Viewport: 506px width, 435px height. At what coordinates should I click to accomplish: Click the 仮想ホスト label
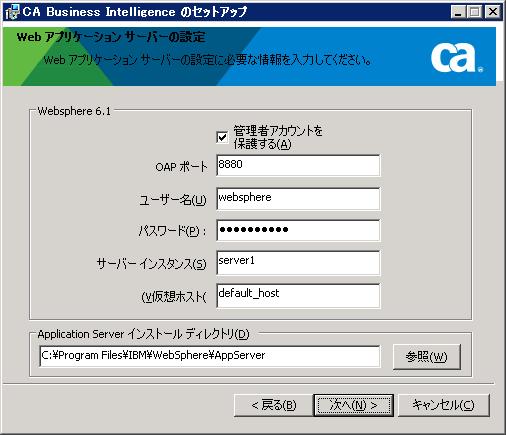(174, 297)
